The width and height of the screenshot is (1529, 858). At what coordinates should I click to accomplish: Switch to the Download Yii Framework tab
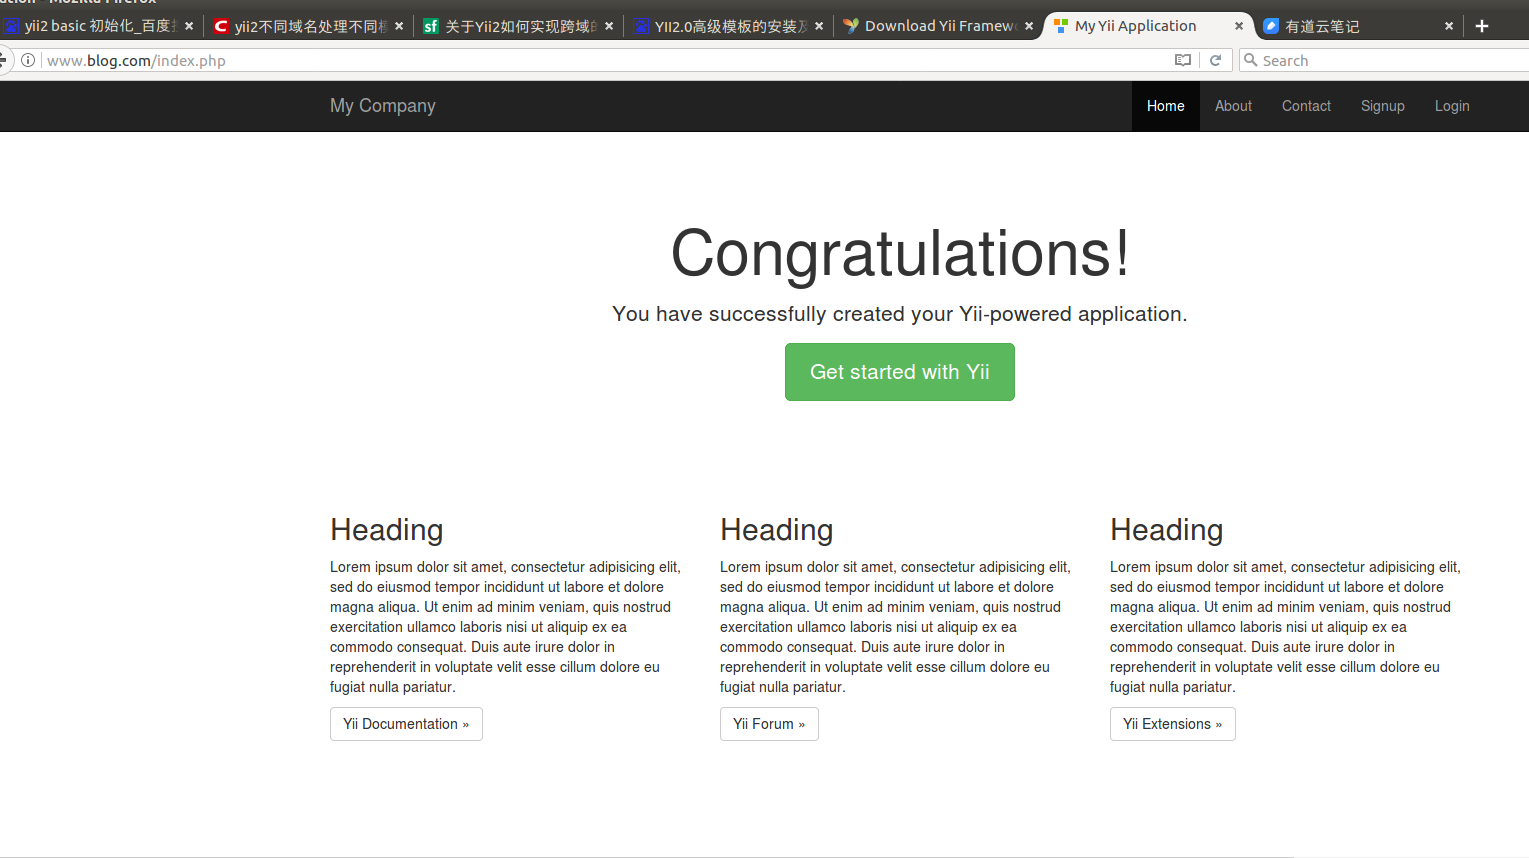[939, 26]
